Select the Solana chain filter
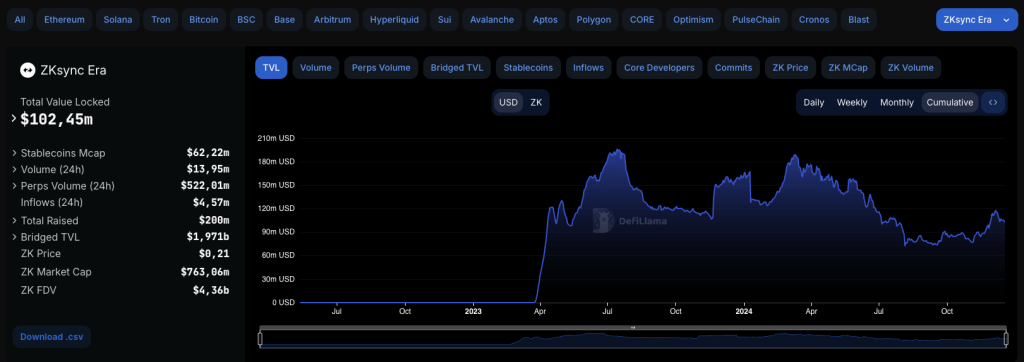This screenshot has height=362, width=1024. [x=117, y=20]
